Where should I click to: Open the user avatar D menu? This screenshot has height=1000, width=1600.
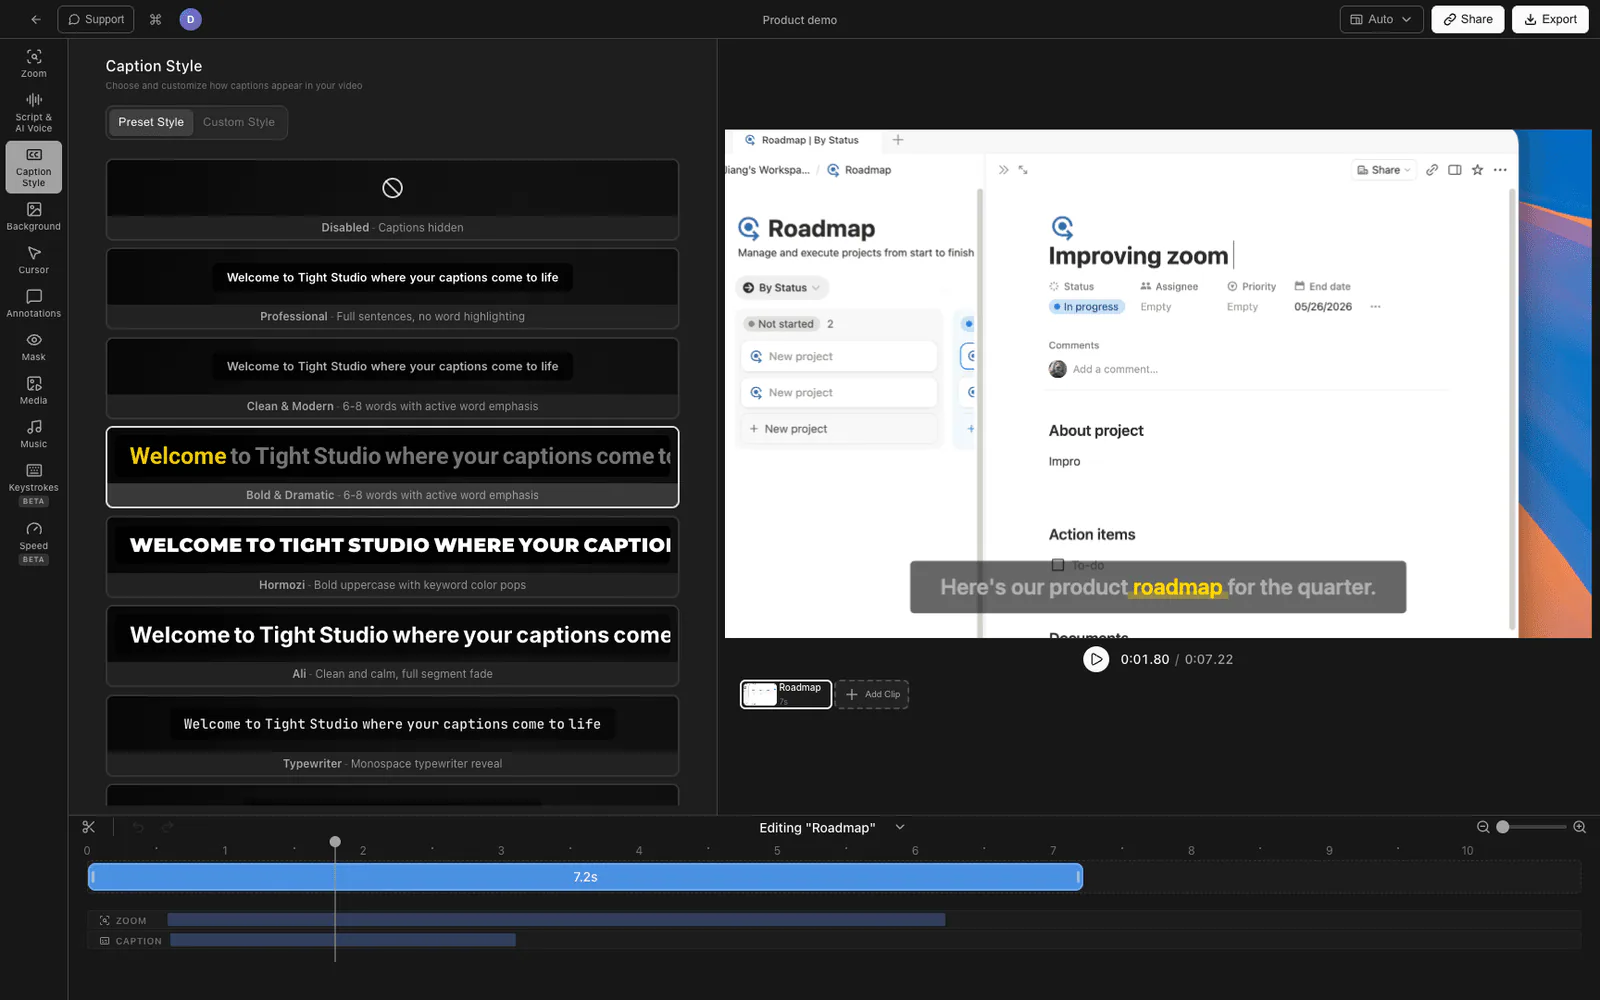pos(190,19)
